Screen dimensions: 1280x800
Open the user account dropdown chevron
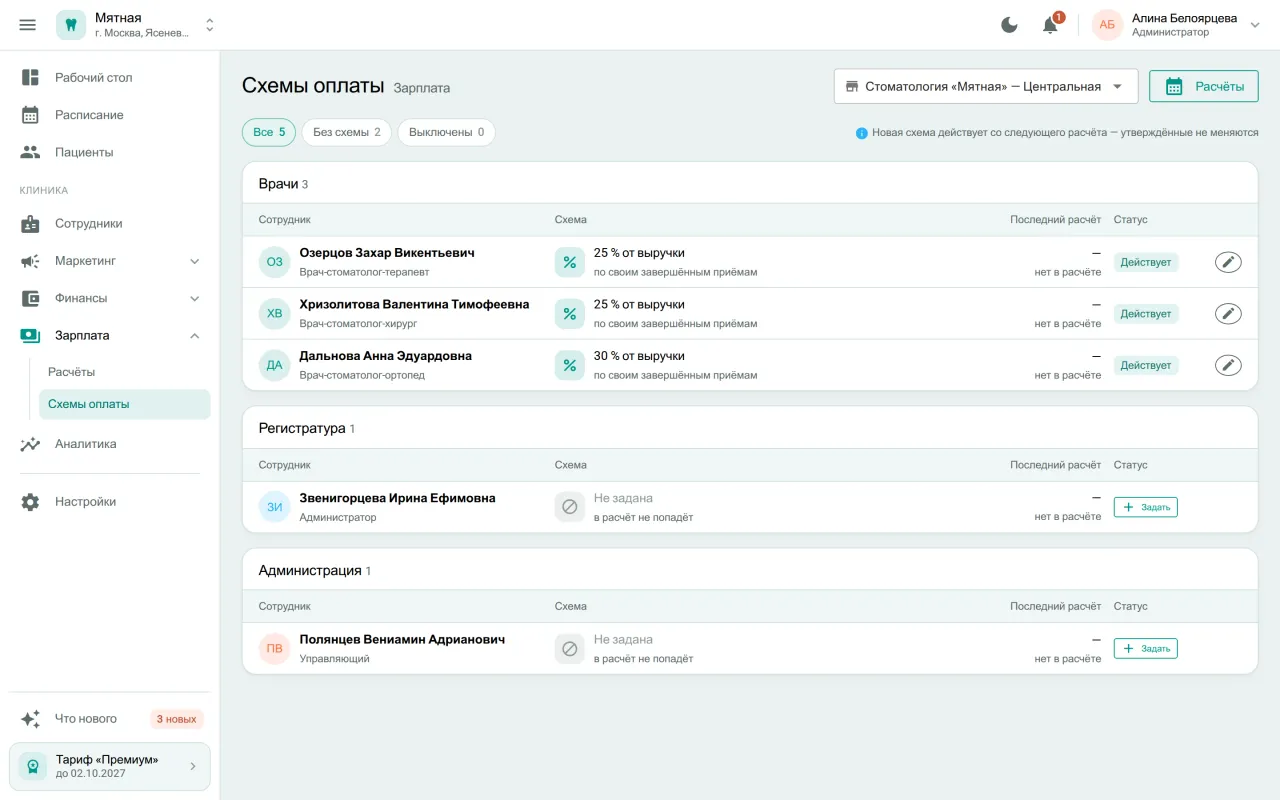click(1256, 25)
